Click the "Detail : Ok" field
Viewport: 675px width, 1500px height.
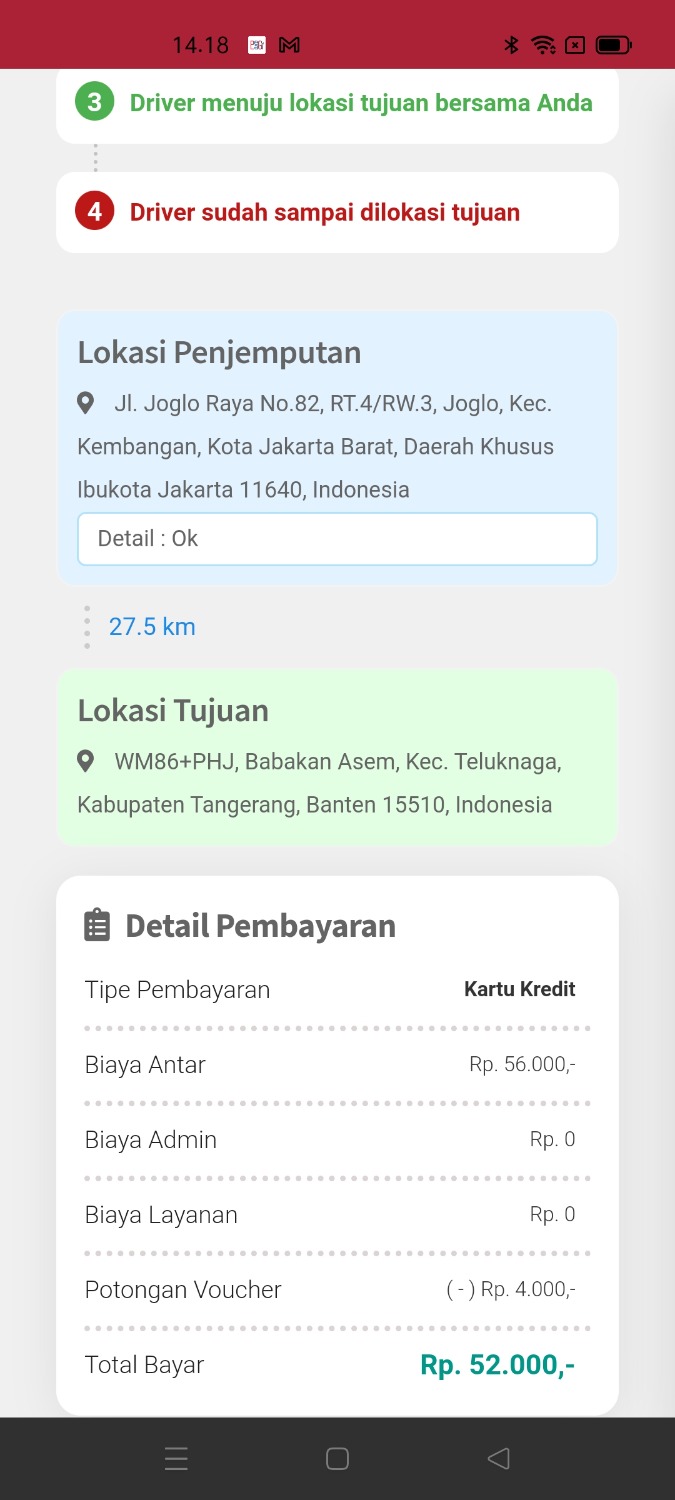click(337, 539)
